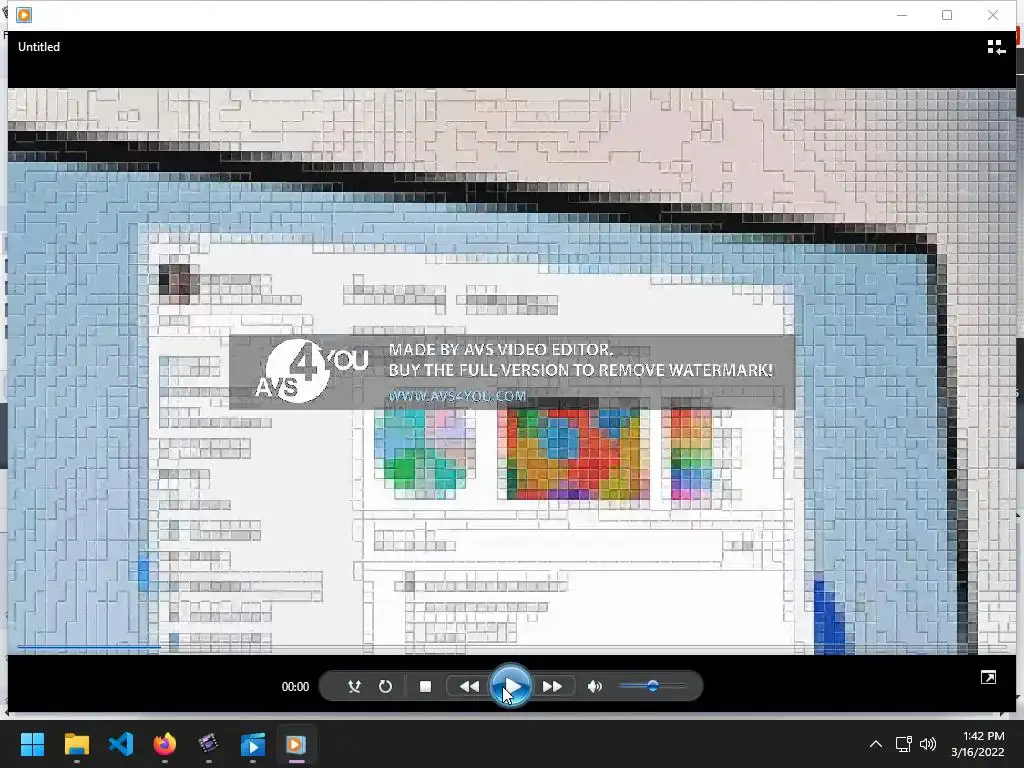Viewport: 1024px width, 768px height.
Task: Switch to Library view icon
Action: click(x=996, y=47)
